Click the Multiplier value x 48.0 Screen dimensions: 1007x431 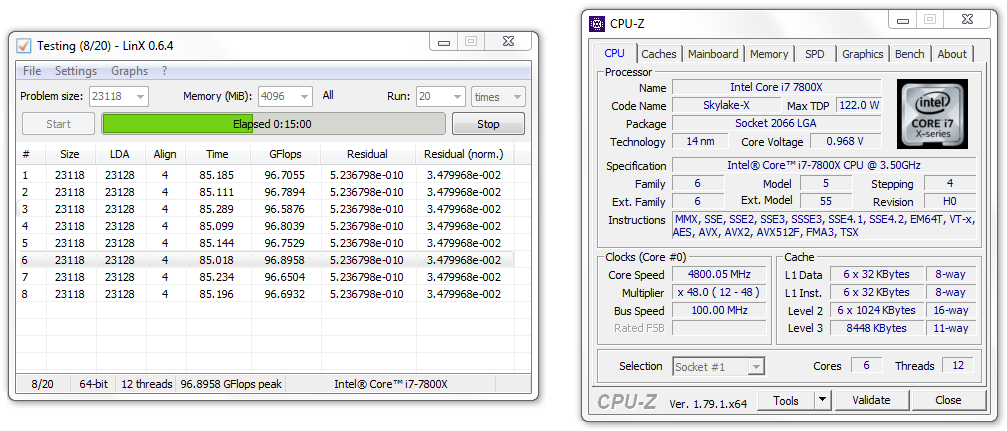(x=719, y=292)
